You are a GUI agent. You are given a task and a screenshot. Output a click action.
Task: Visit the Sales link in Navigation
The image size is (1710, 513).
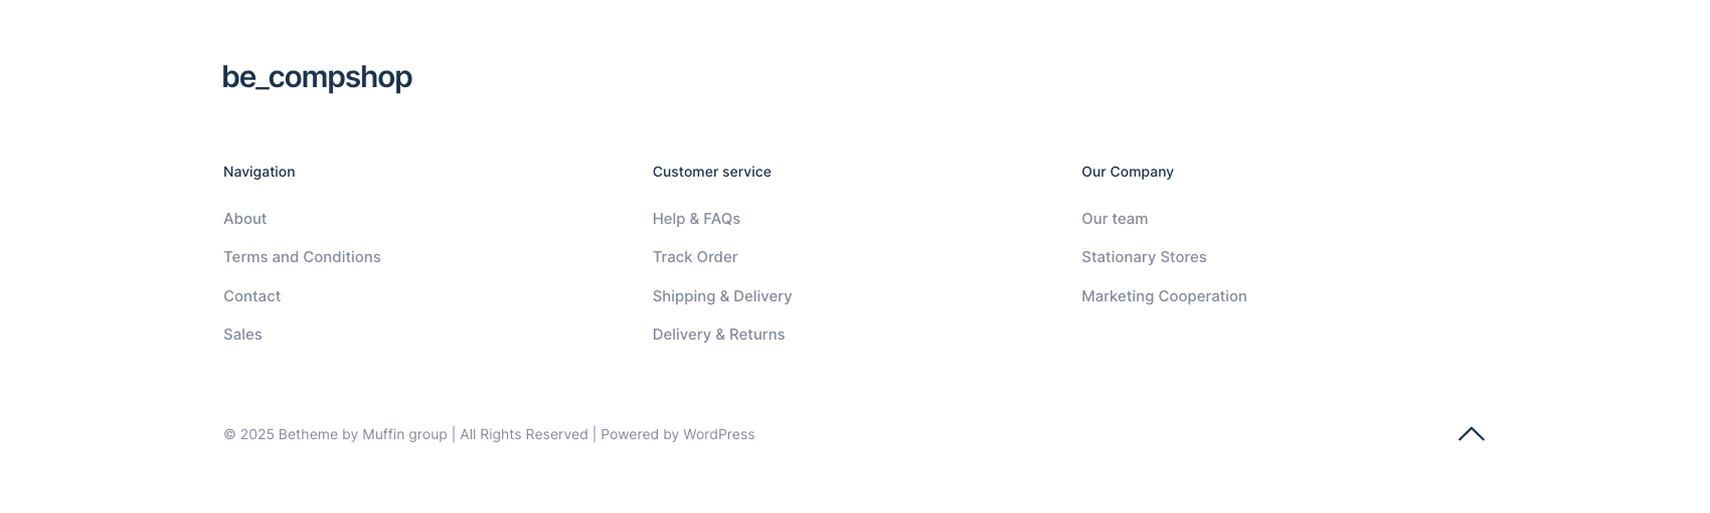(x=243, y=335)
